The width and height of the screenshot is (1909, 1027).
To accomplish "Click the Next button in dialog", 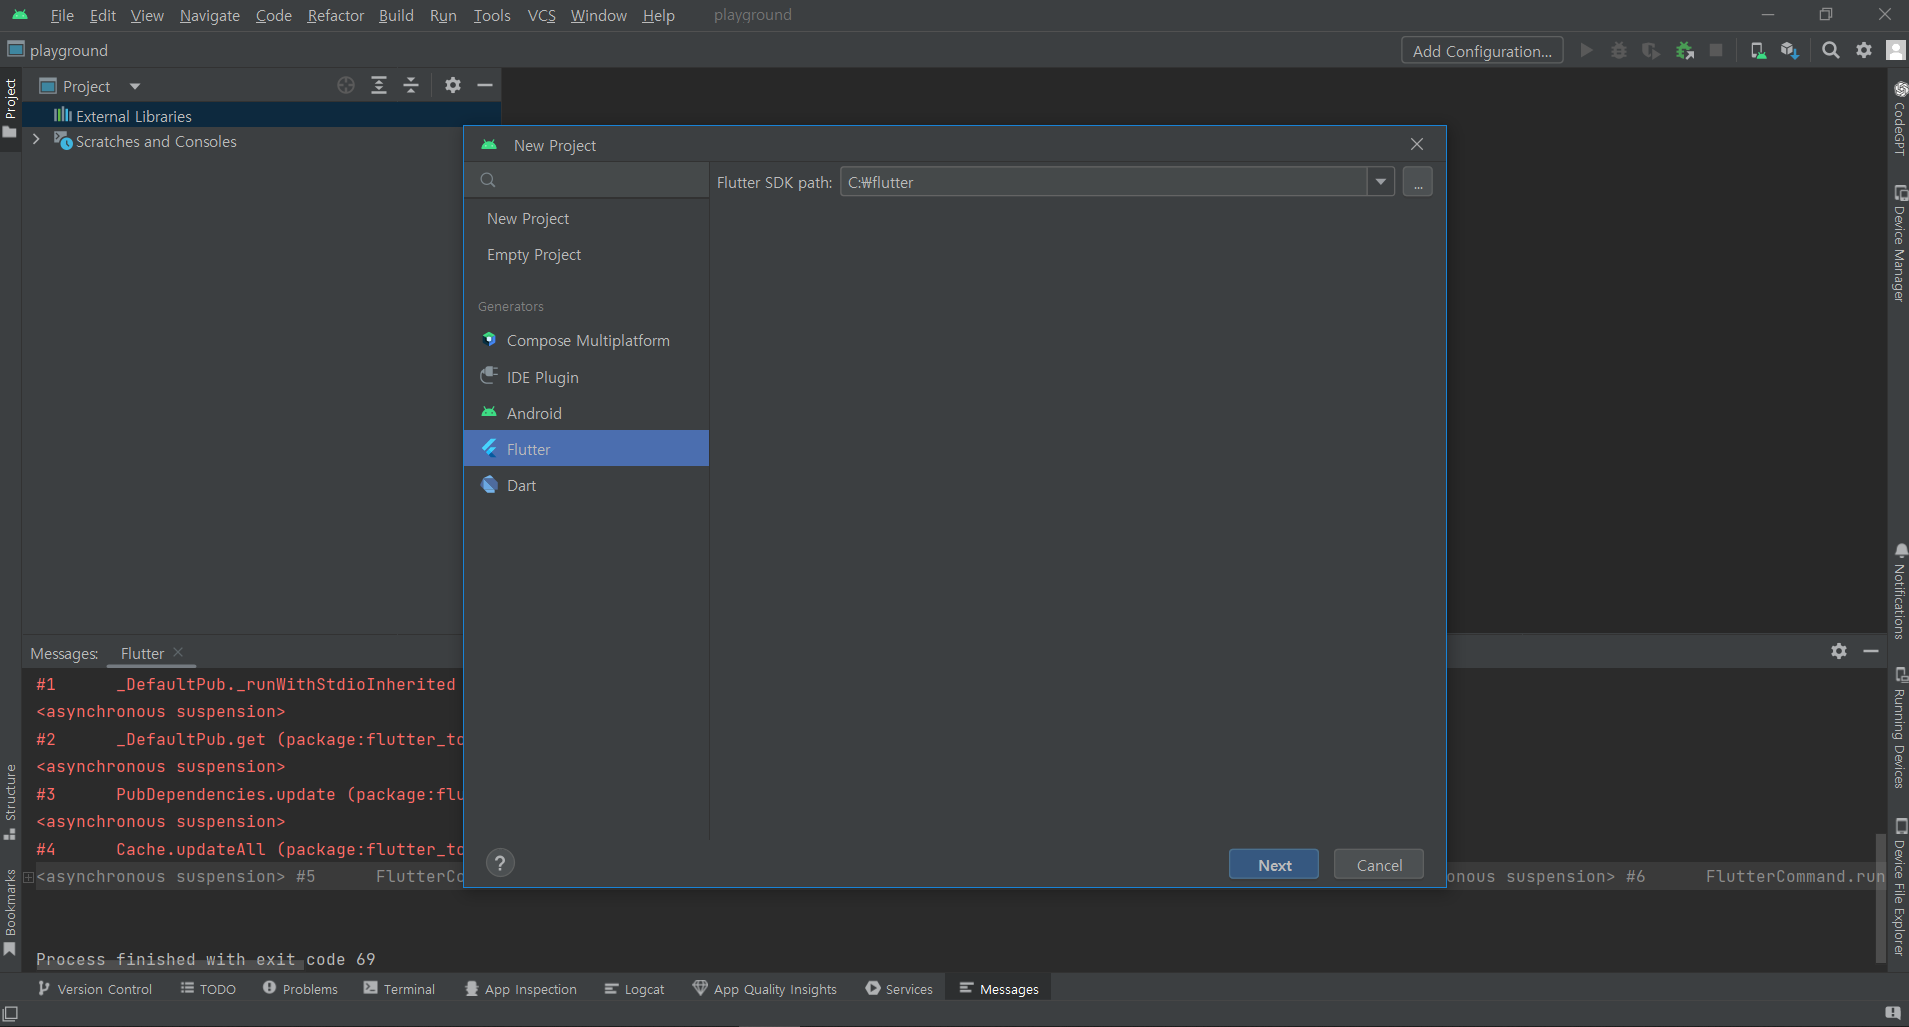I will (1274, 865).
